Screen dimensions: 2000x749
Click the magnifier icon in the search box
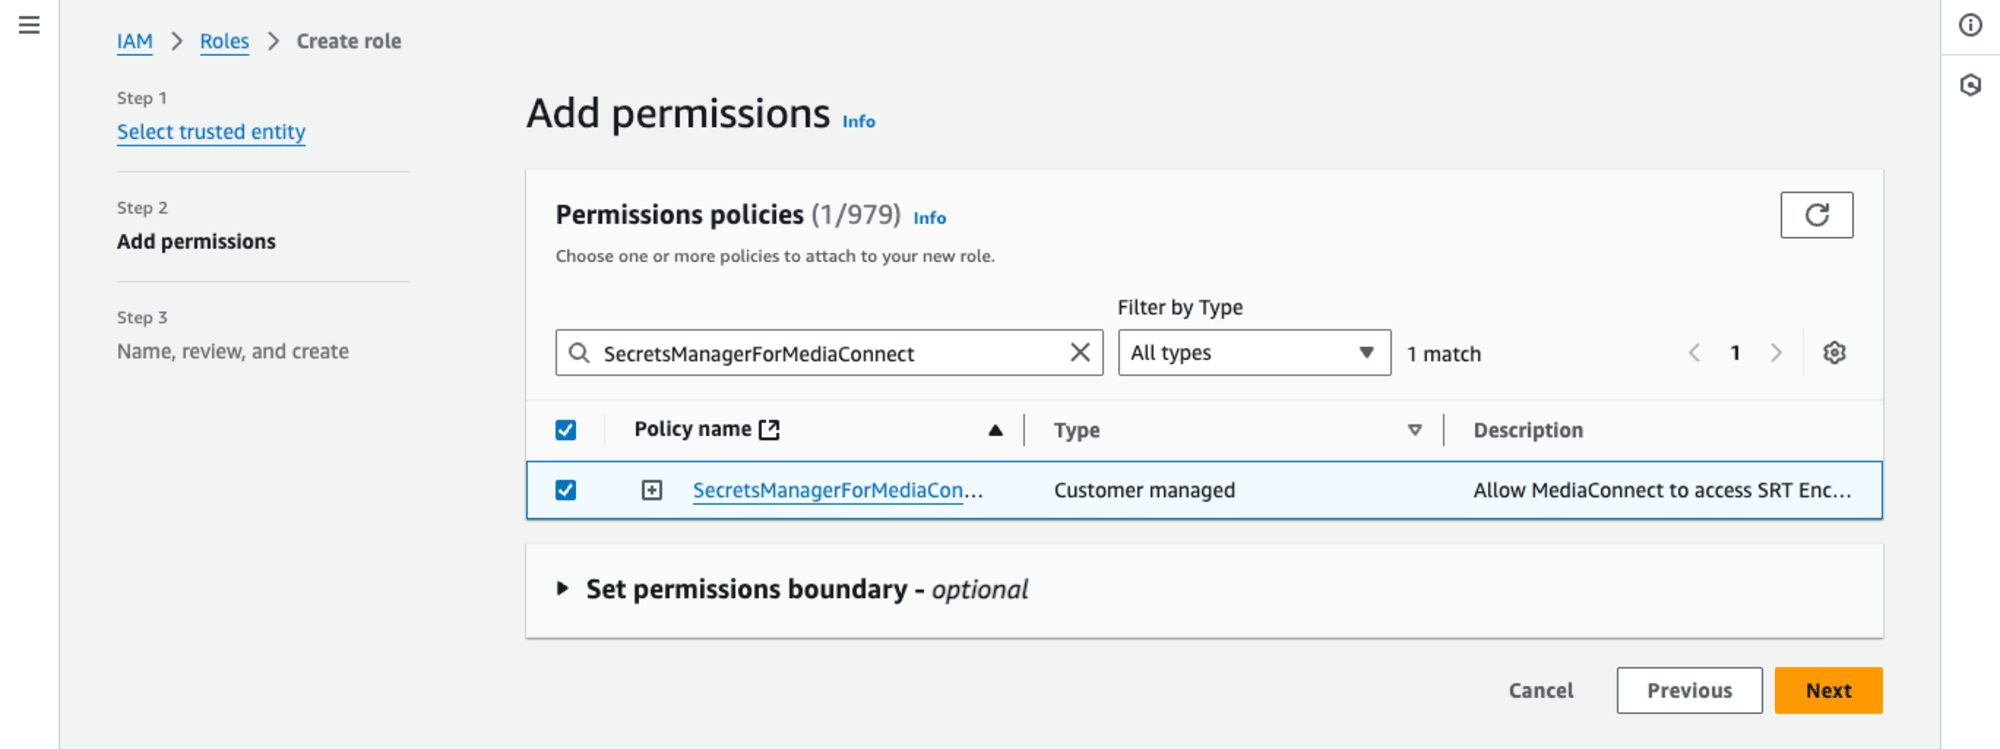(x=579, y=353)
